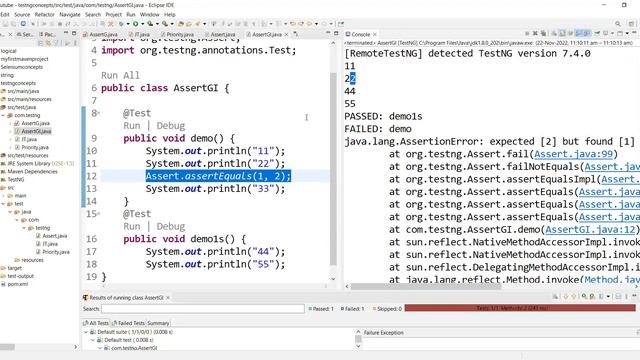The height and width of the screenshot is (360, 640).
Task: Open the Run dropdown arrow beside green button
Action: pos(143,24)
